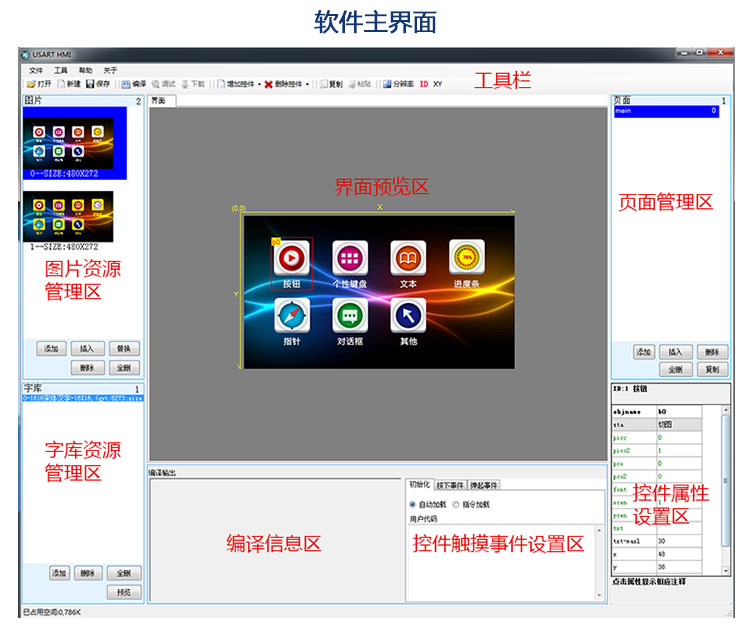This screenshot has height=630, width=750.
Task: Click the 编译 (Compile) toolbar icon
Action: coord(126,84)
